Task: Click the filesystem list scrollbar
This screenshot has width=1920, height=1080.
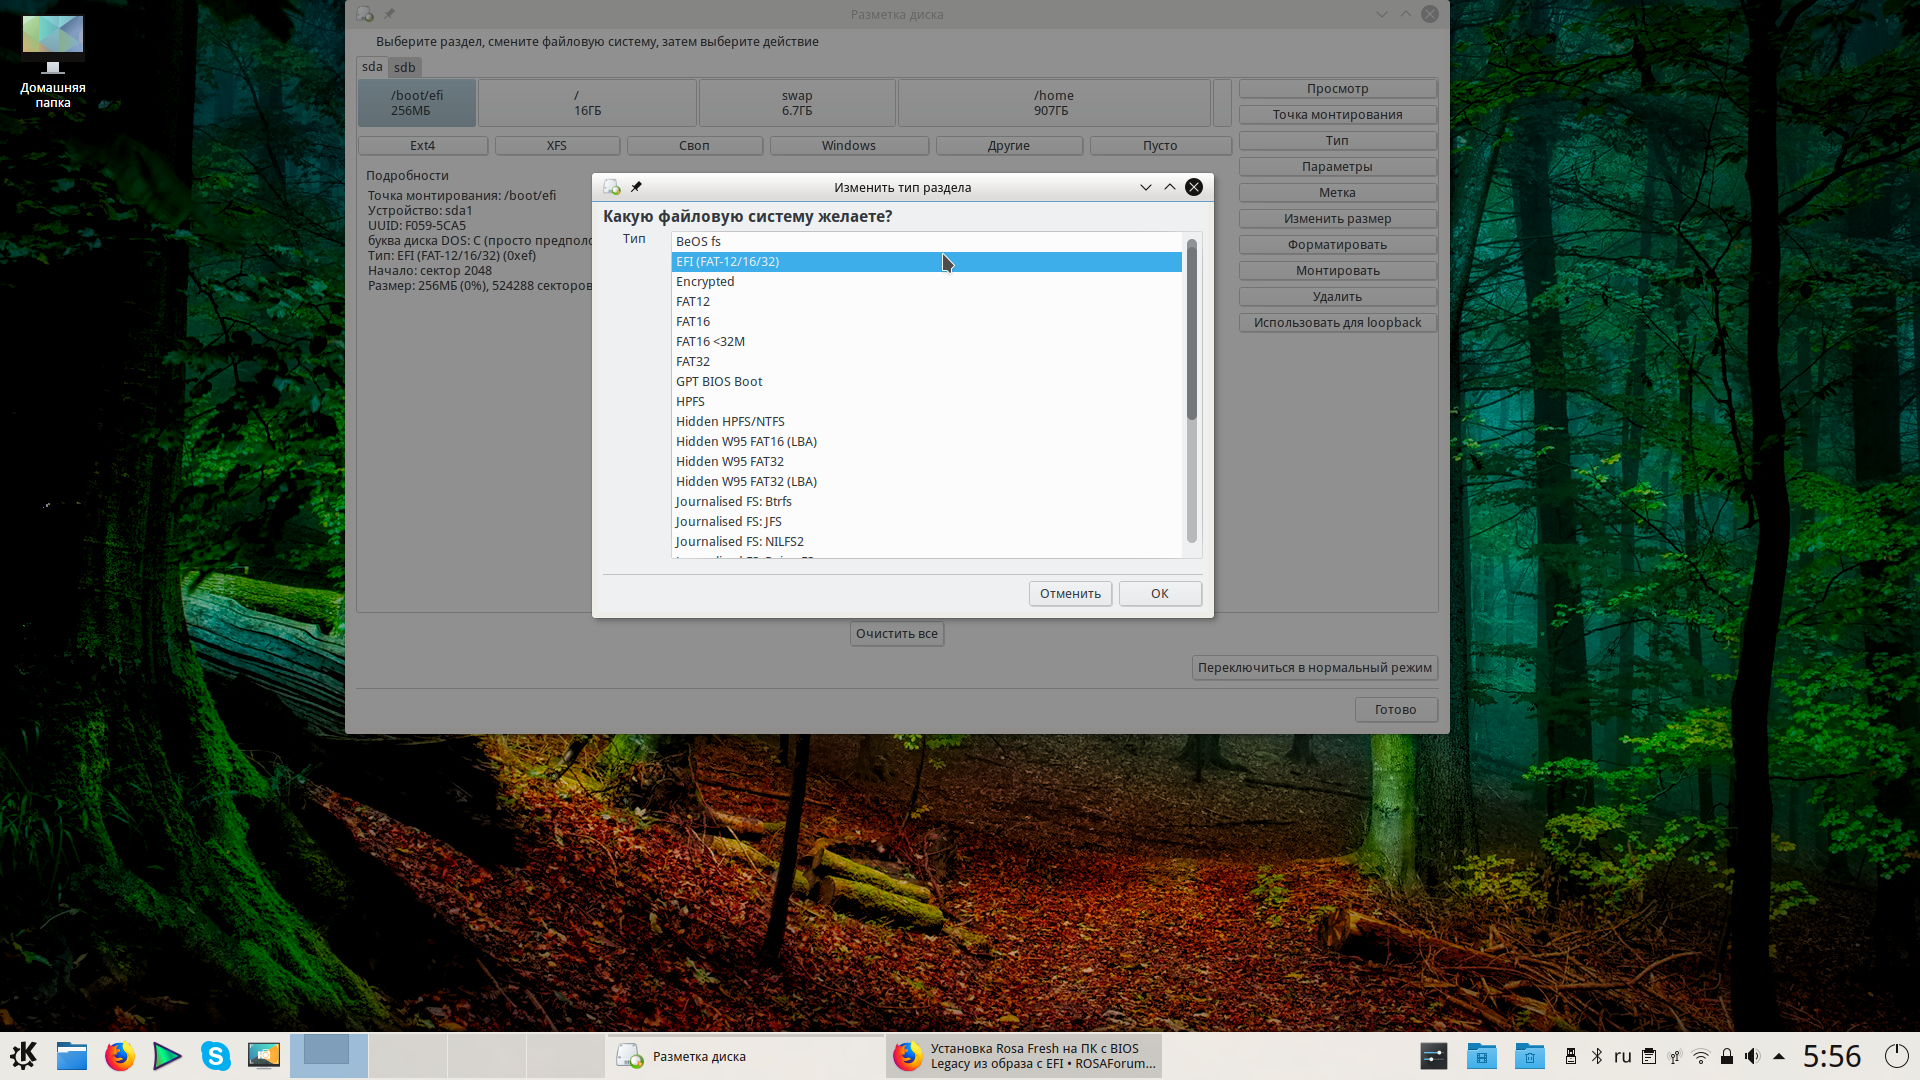Action: pos(1191,330)
